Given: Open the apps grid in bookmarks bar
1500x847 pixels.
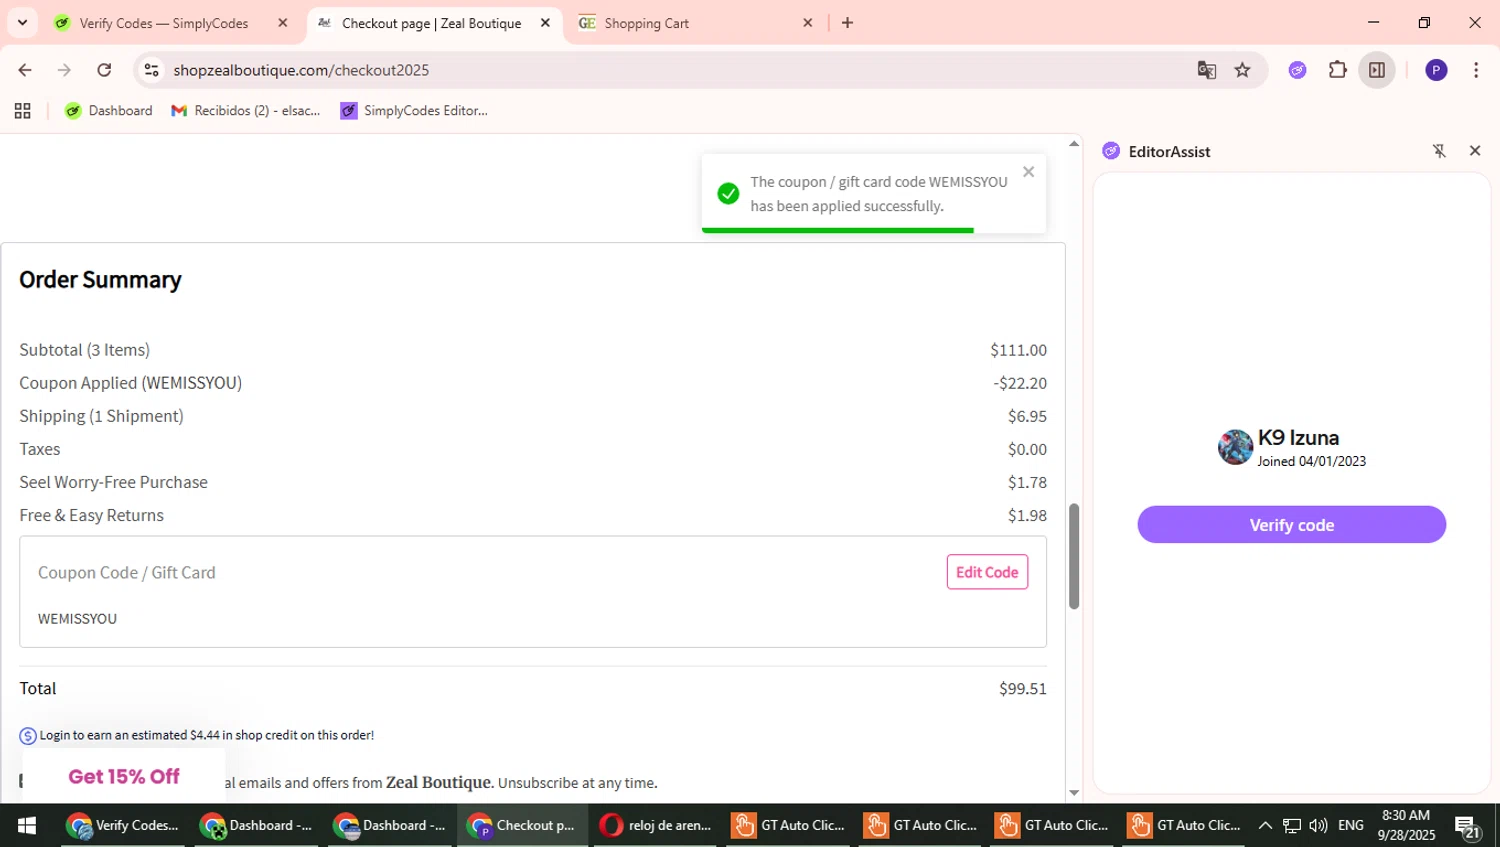Looking at the screenshot, I should pos(22,111).
